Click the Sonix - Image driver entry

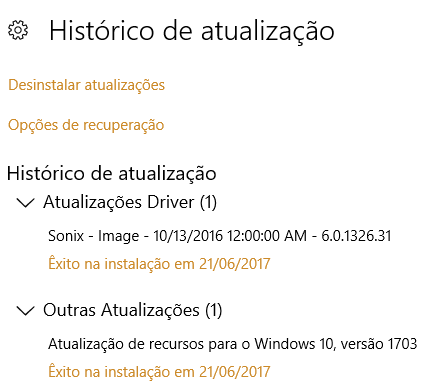[x=220, y=236]
